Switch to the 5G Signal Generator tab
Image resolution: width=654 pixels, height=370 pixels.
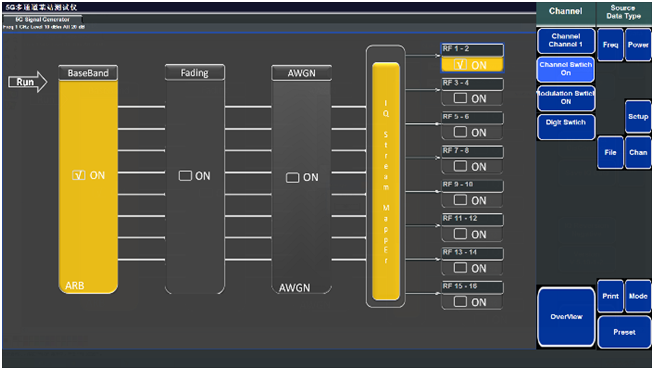pyautogui.click(x=43, y=19)
